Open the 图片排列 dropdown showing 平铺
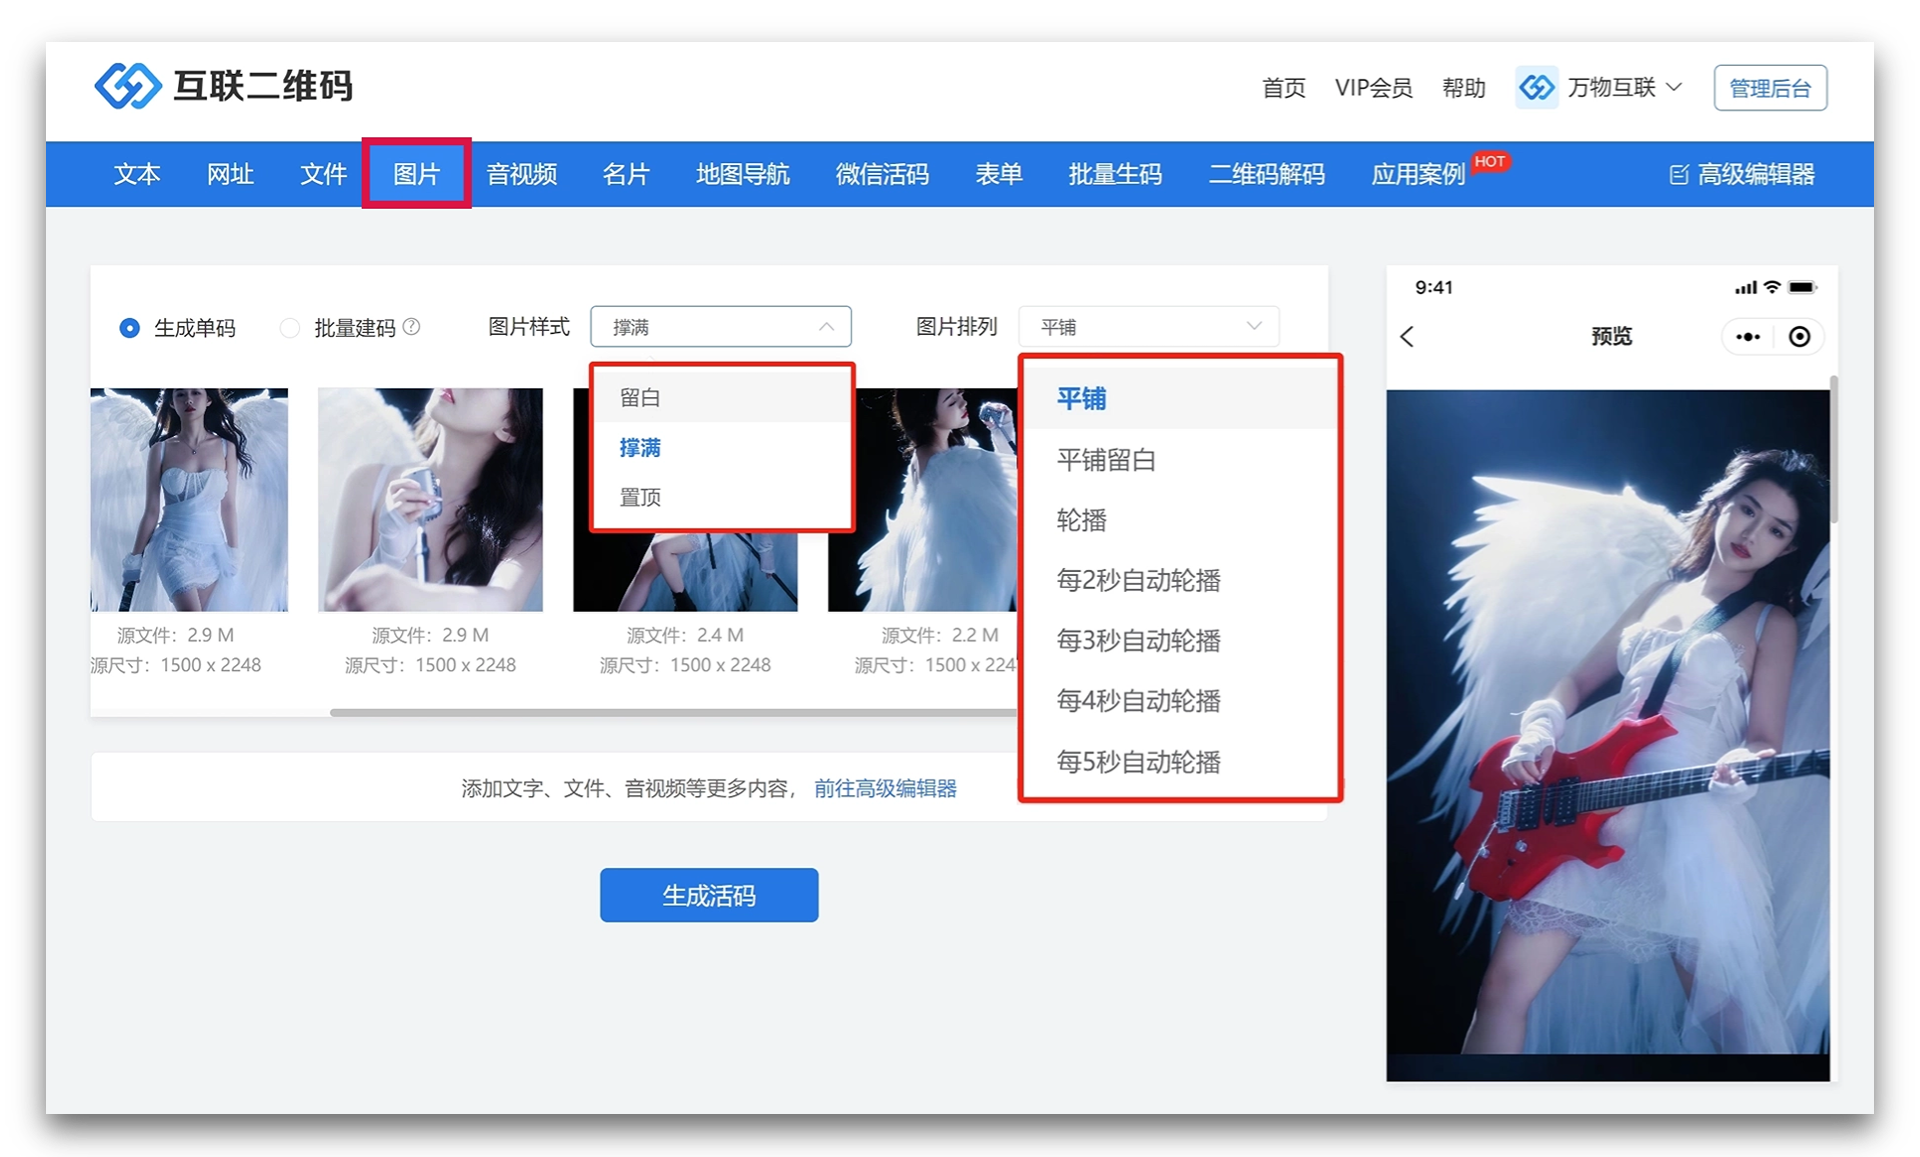This screenshot has height=1157, width=1920. [x=1149, y=327]
